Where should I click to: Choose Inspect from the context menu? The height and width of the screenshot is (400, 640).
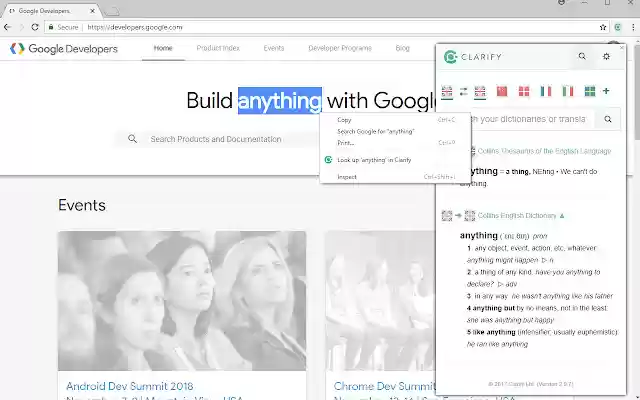[395, 177]
